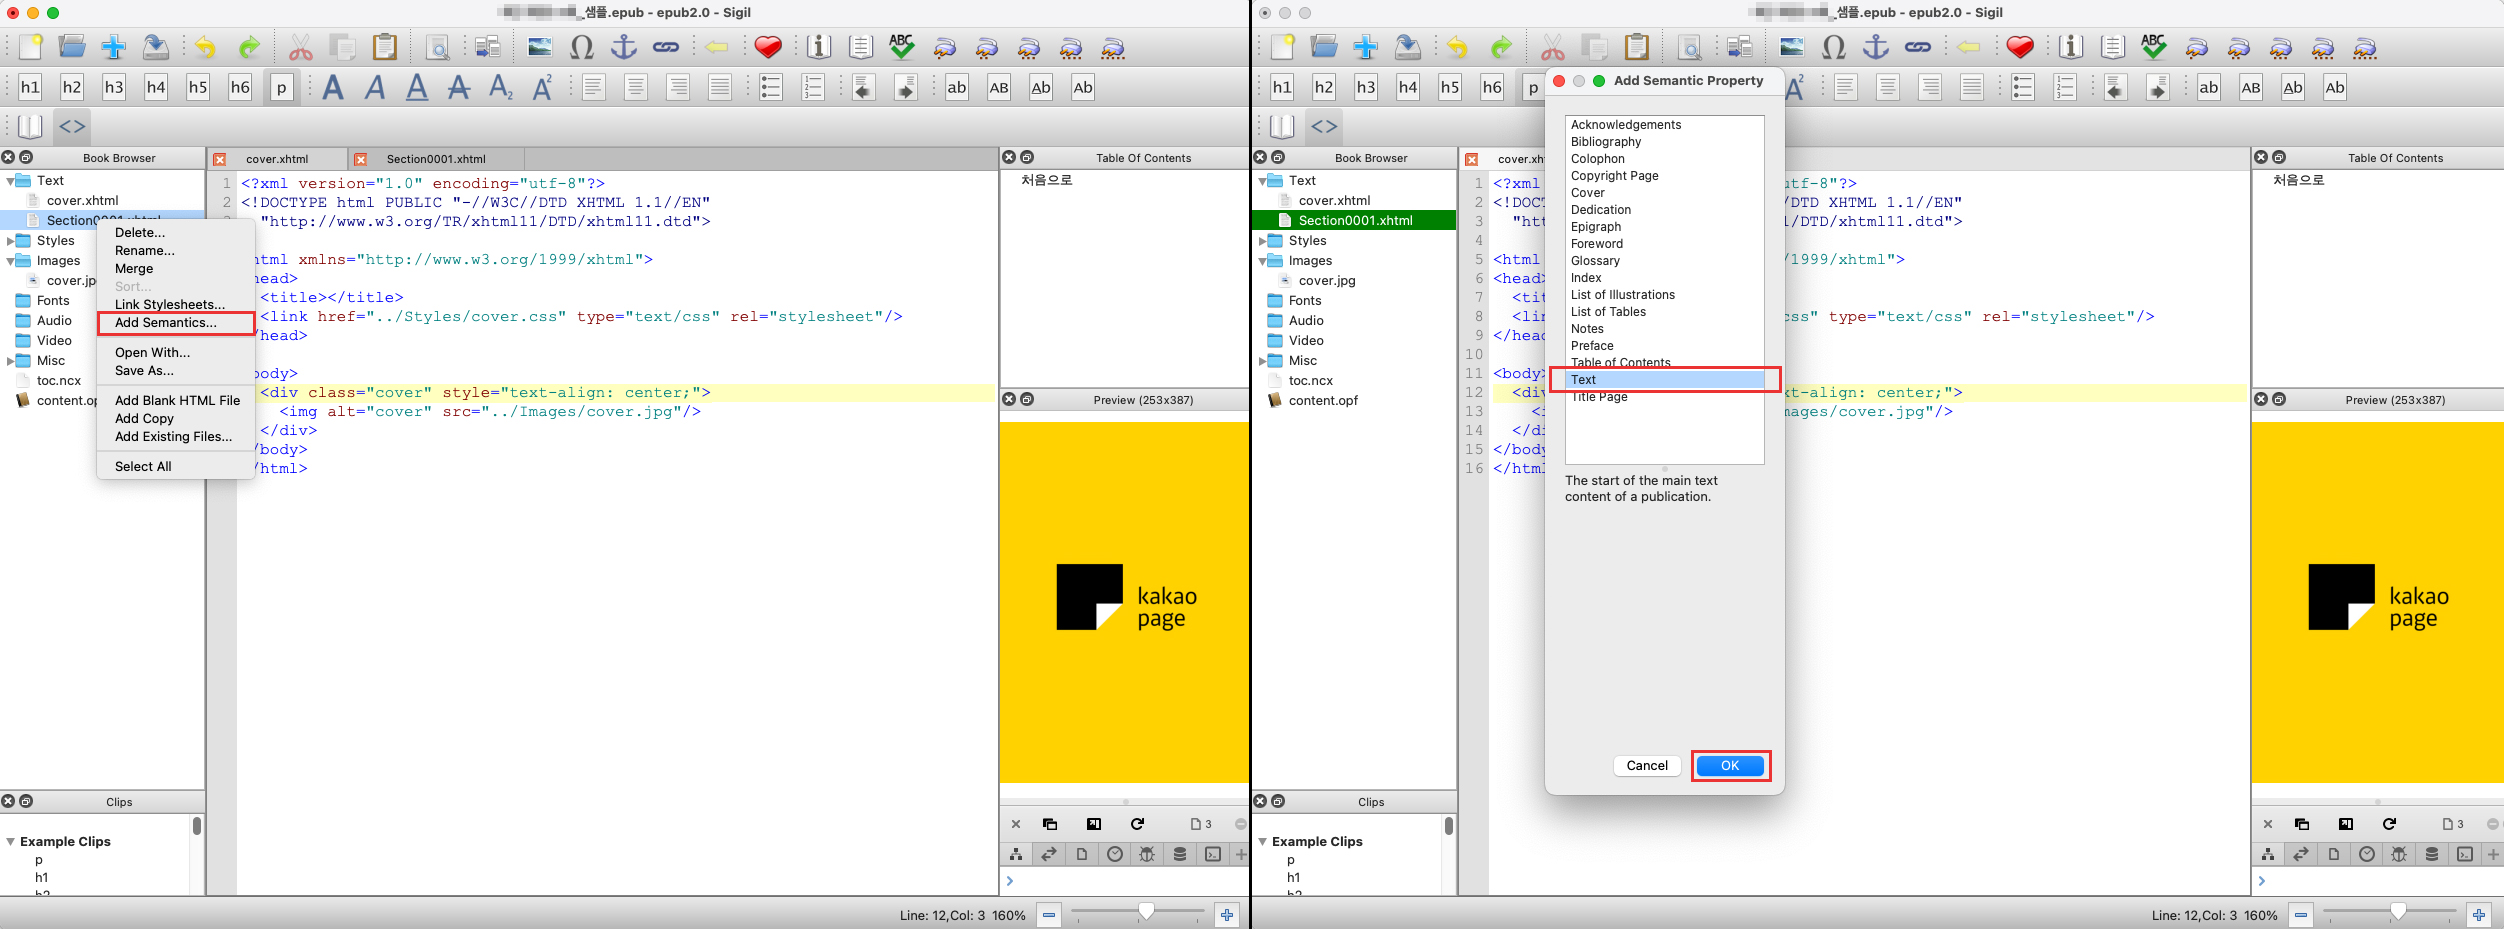The width and height of the screenshot is (2504, 929).
Task: Toggle Italic formatting in left Sigil window
Action: (x=375, y=88)
